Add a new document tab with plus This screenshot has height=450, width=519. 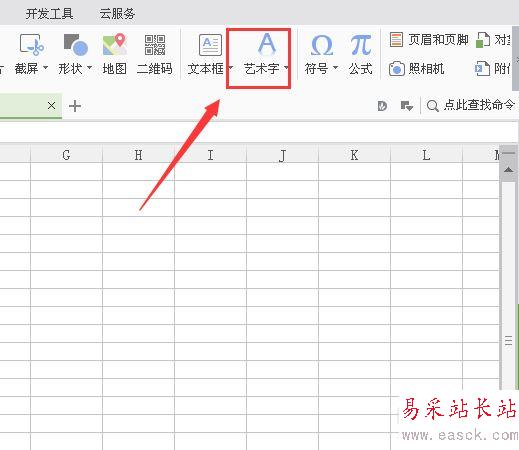tap(75, 106)
